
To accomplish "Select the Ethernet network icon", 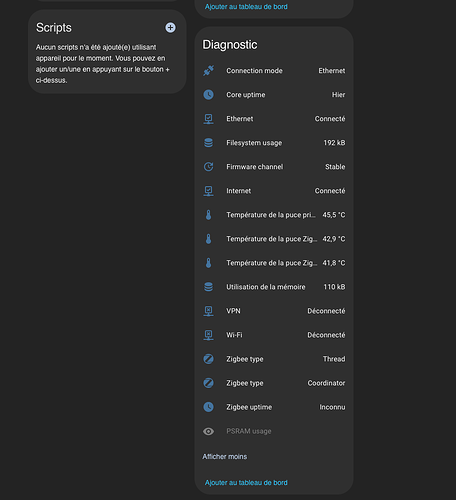I will coord(208,119).
